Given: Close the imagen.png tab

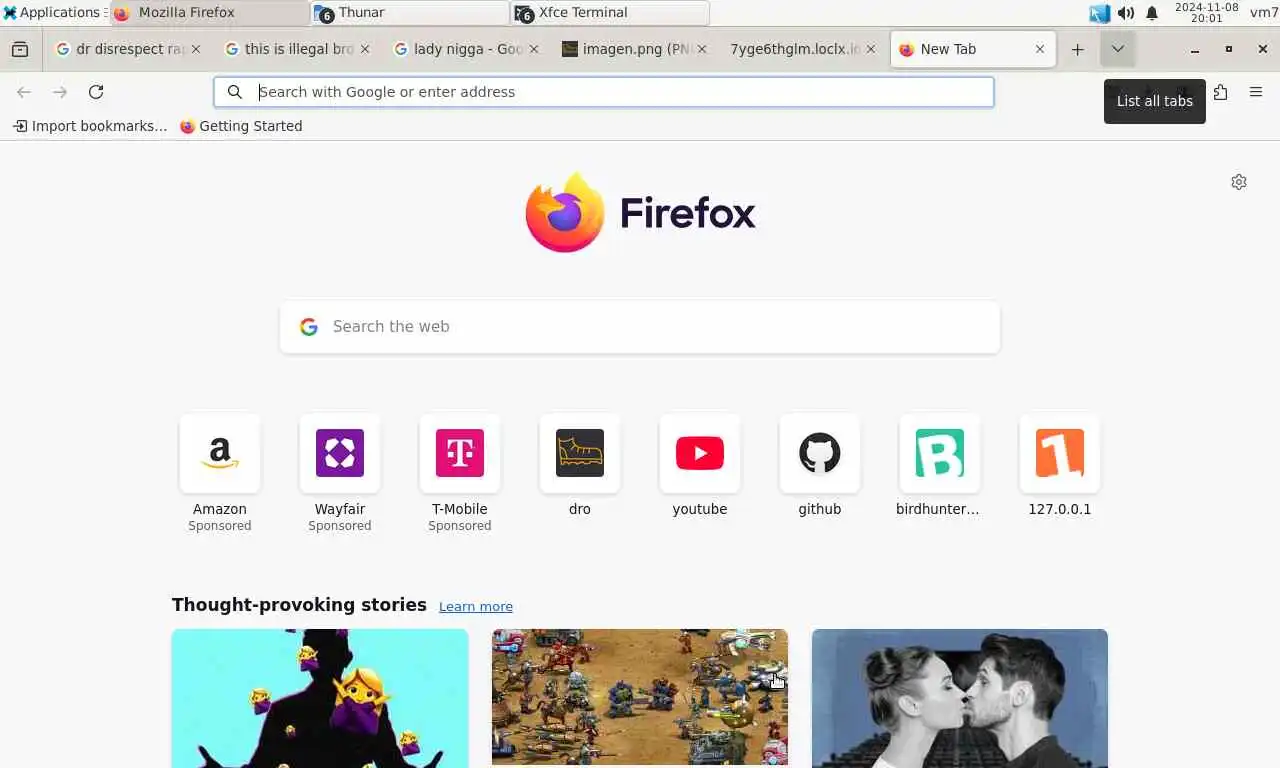Looking at the screenshot, I should (x=702, y=49).
